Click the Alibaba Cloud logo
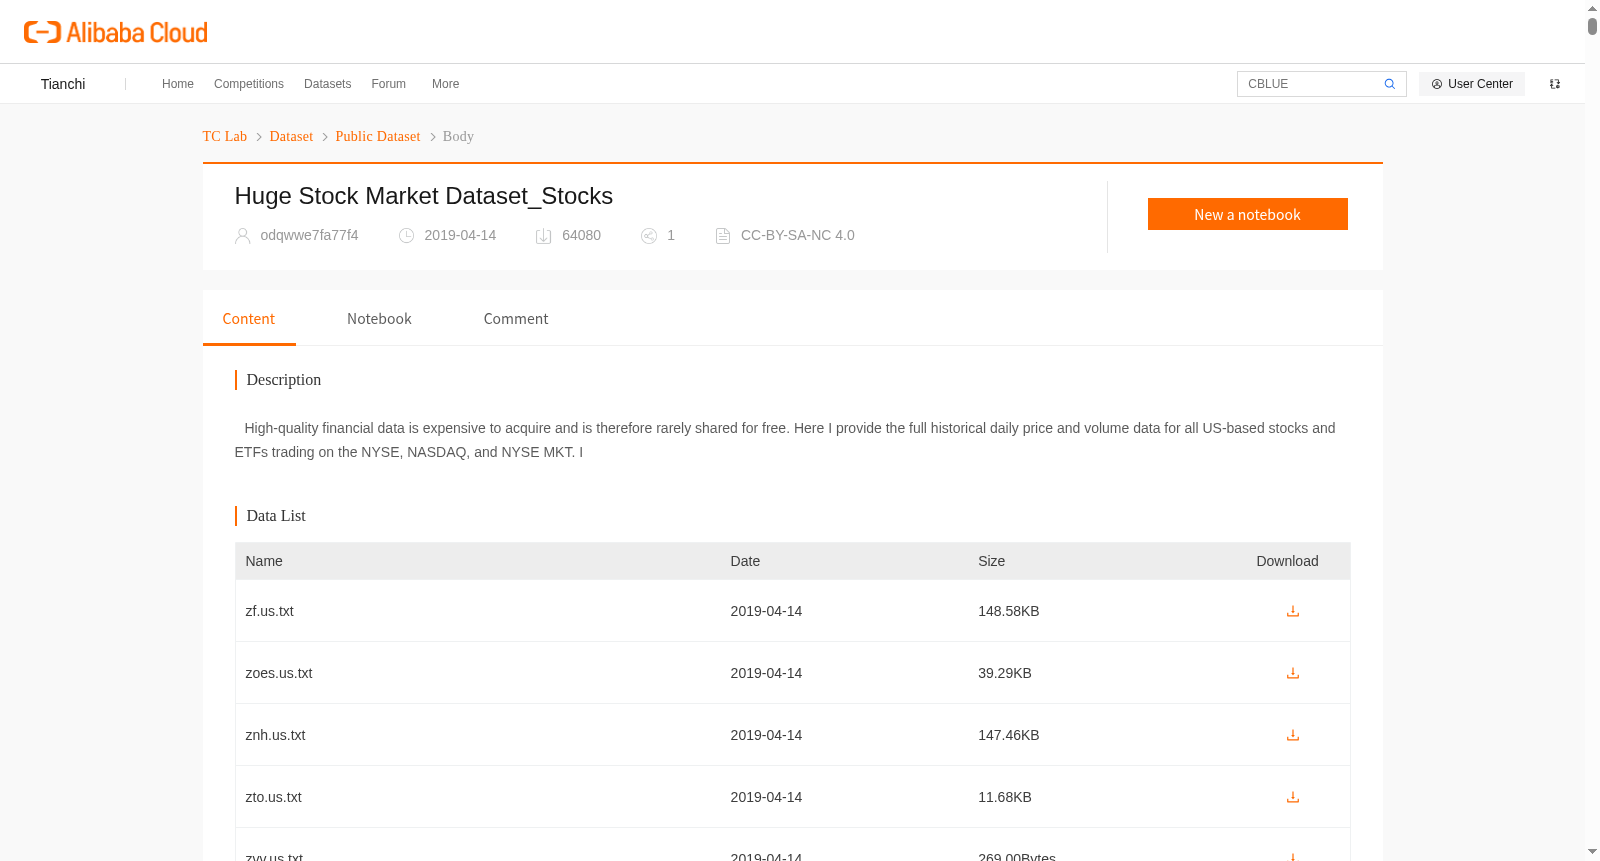The image size is (1600, 861). point(116,32)
